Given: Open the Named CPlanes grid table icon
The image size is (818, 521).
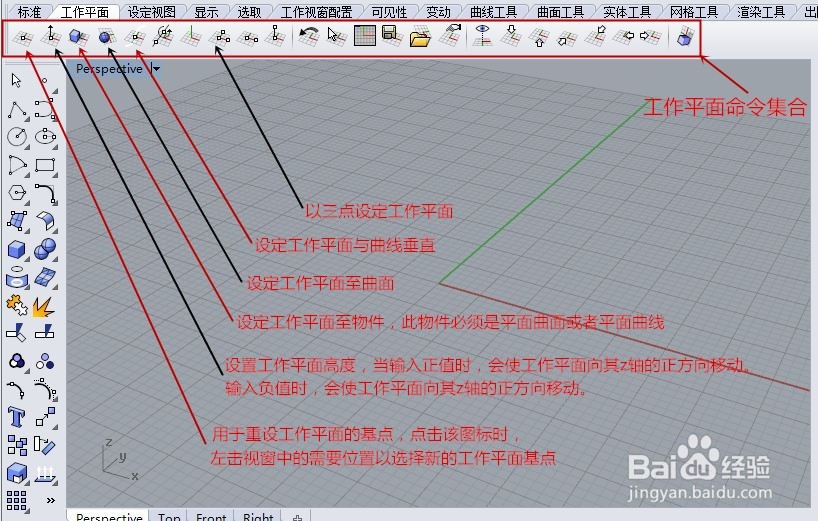Looking at the screenshot, I should pos(364,36).
